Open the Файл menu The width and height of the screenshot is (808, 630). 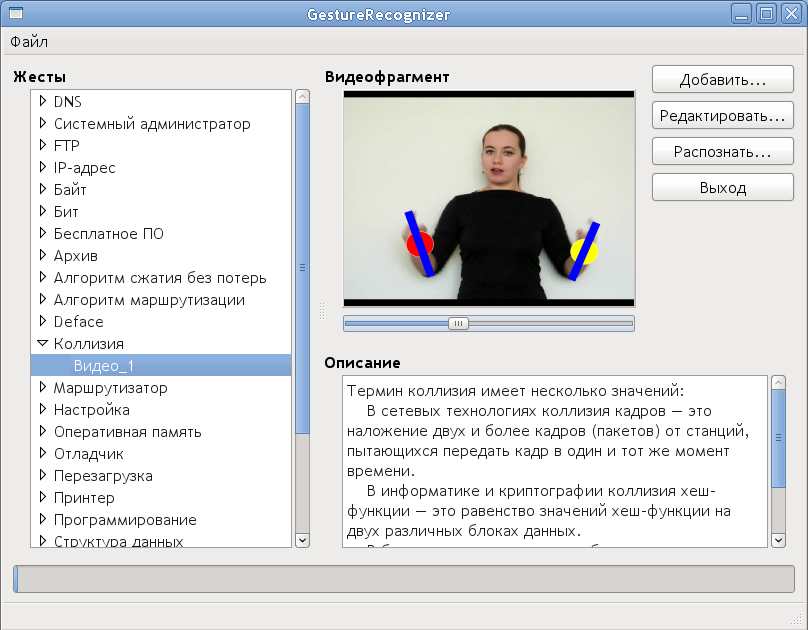click(x=29, y=42)
